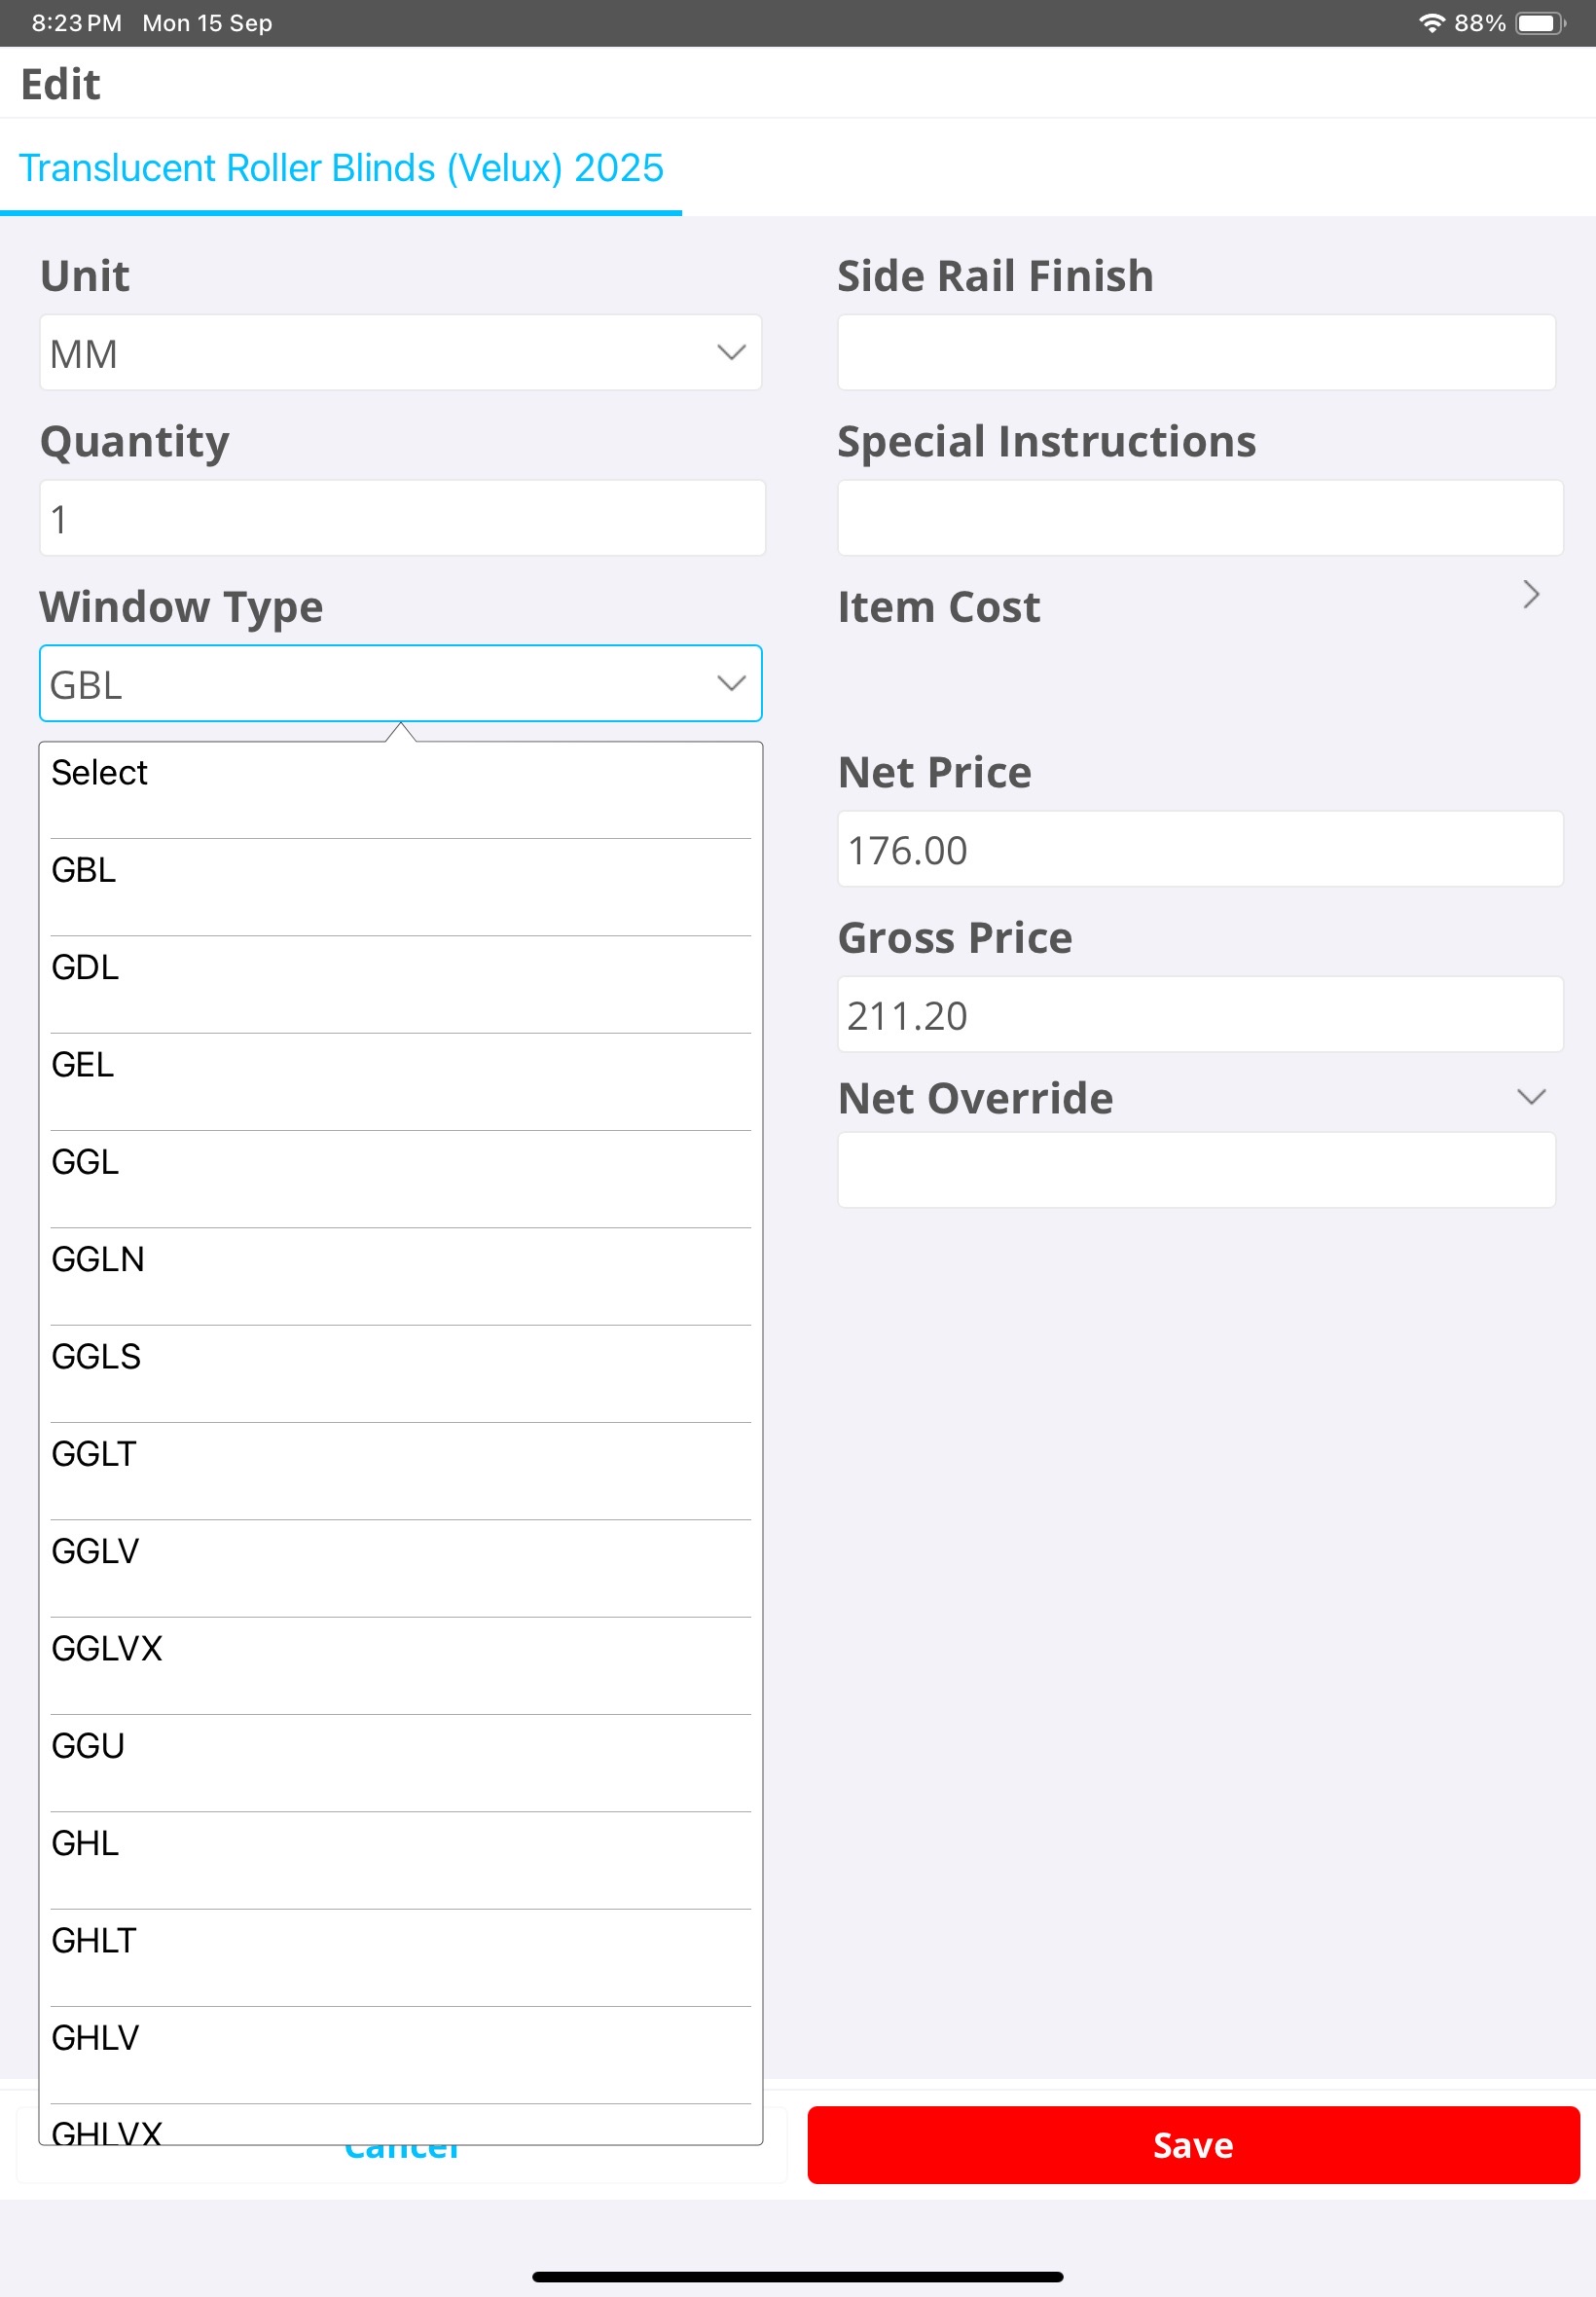Image resolution: width=1596 pixels, height=2297 pixels.
Task: Pick GGLVX from the window types
Action: (400, 1649)
